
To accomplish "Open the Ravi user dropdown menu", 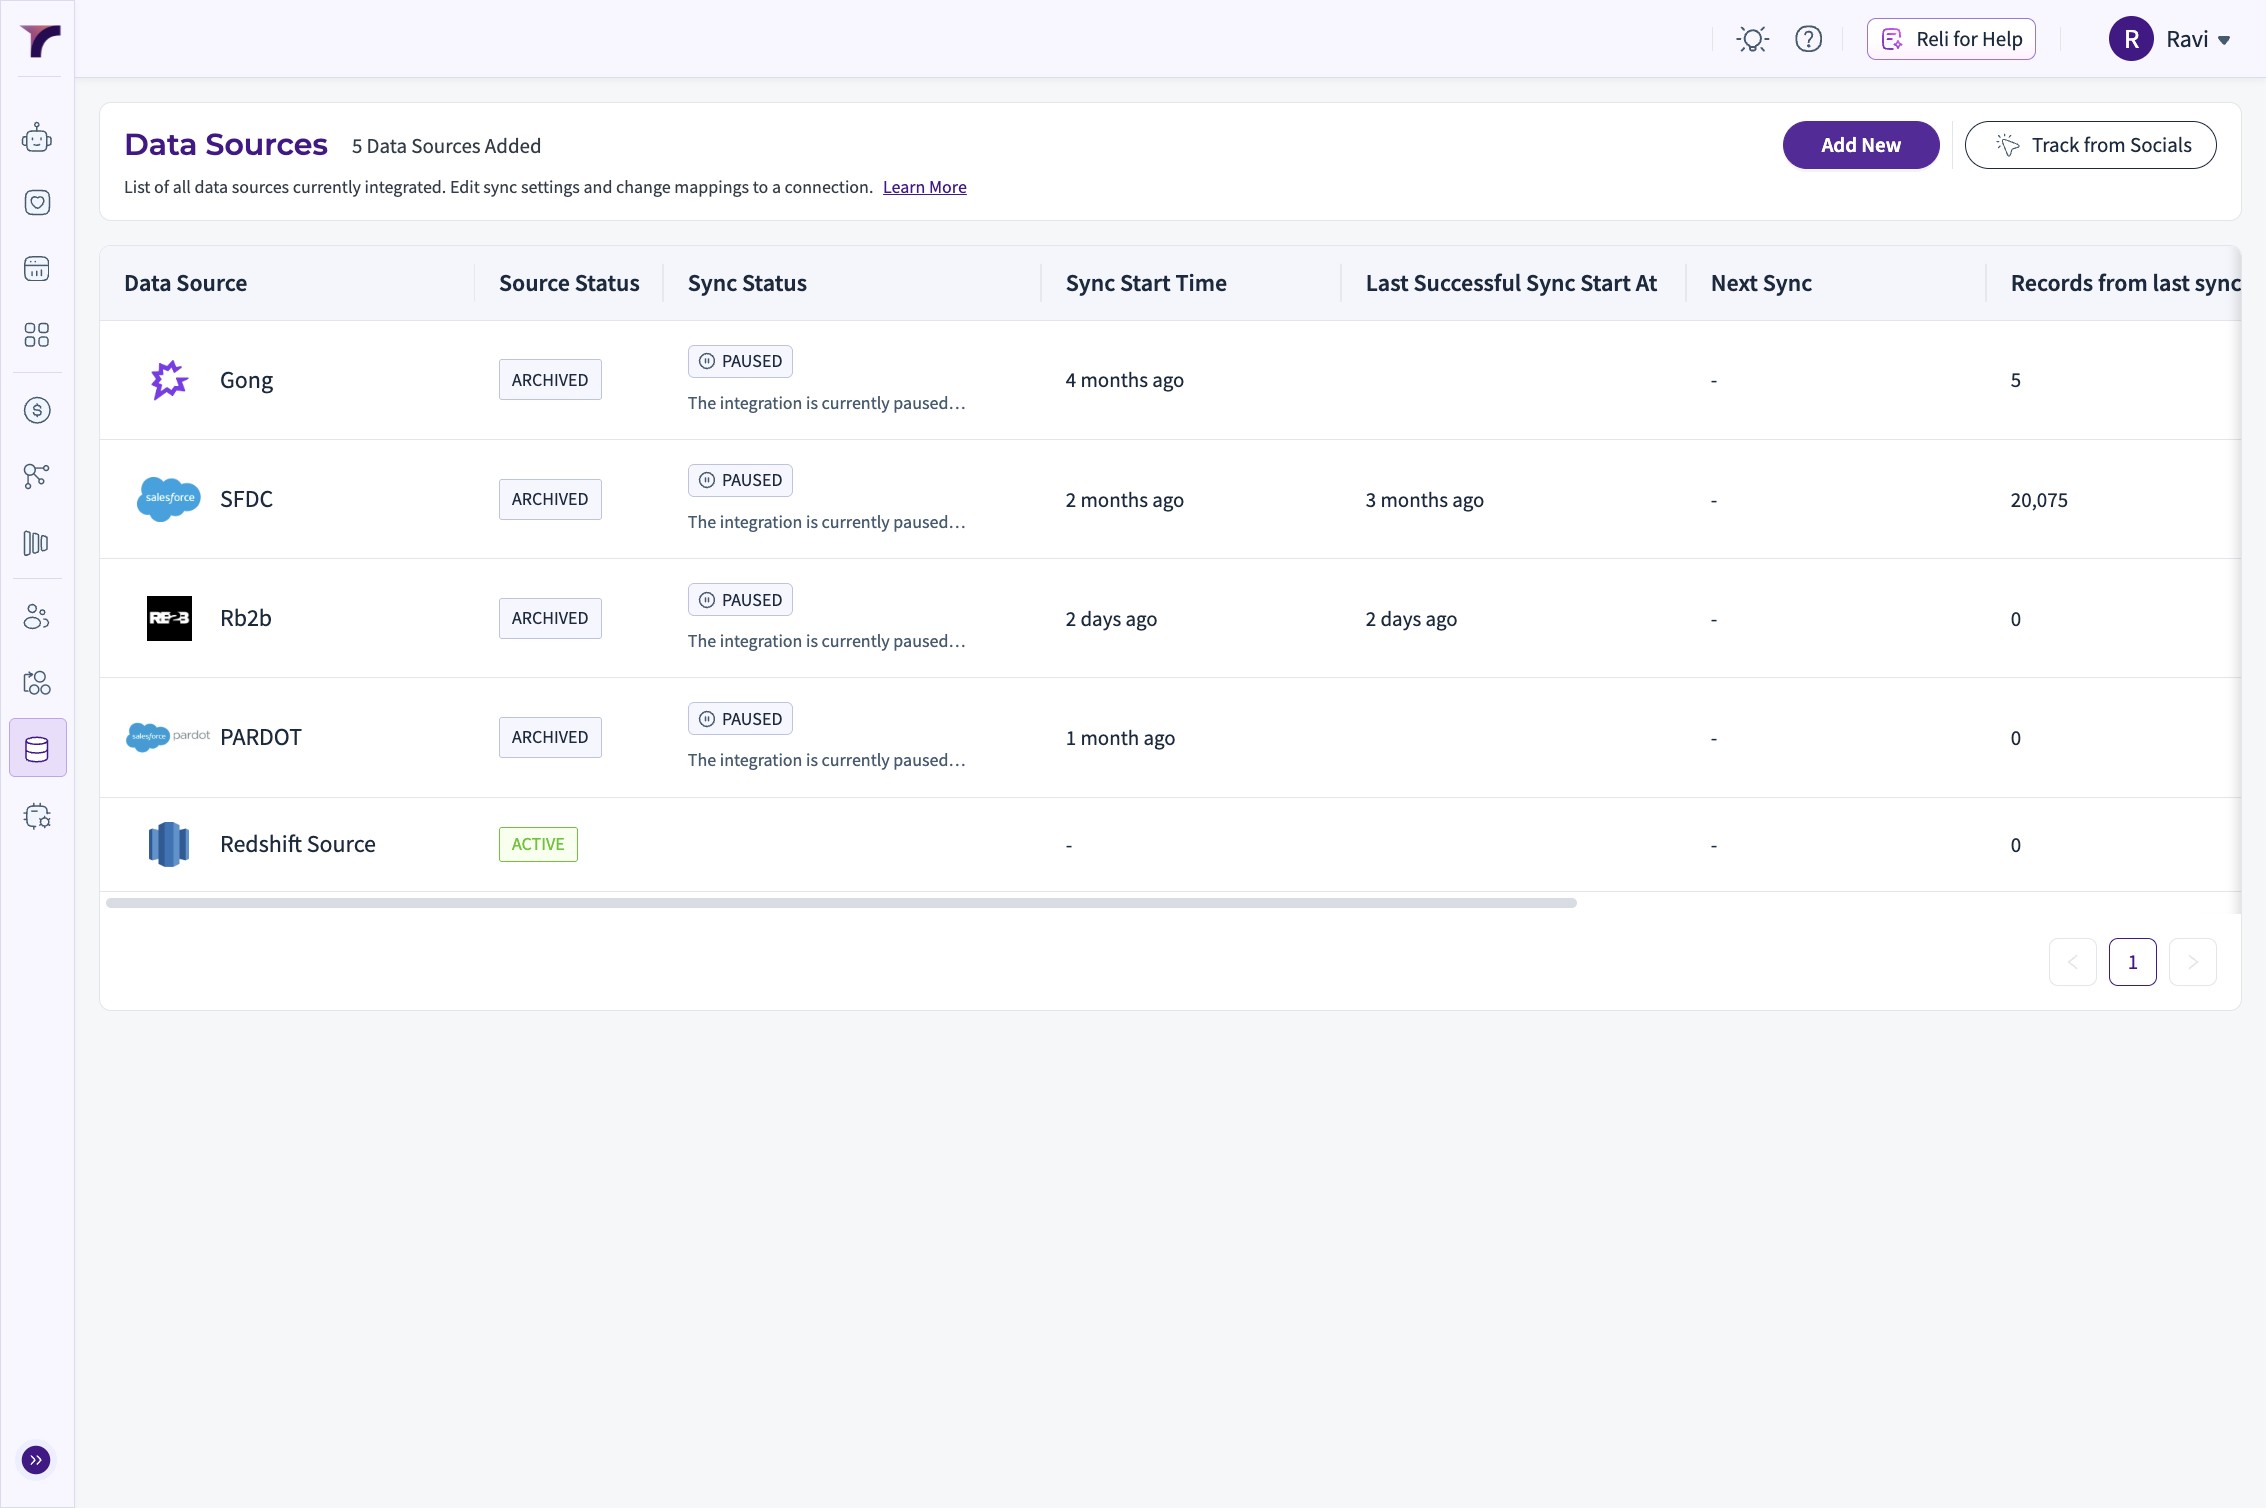I will (x=2170, y=39).
